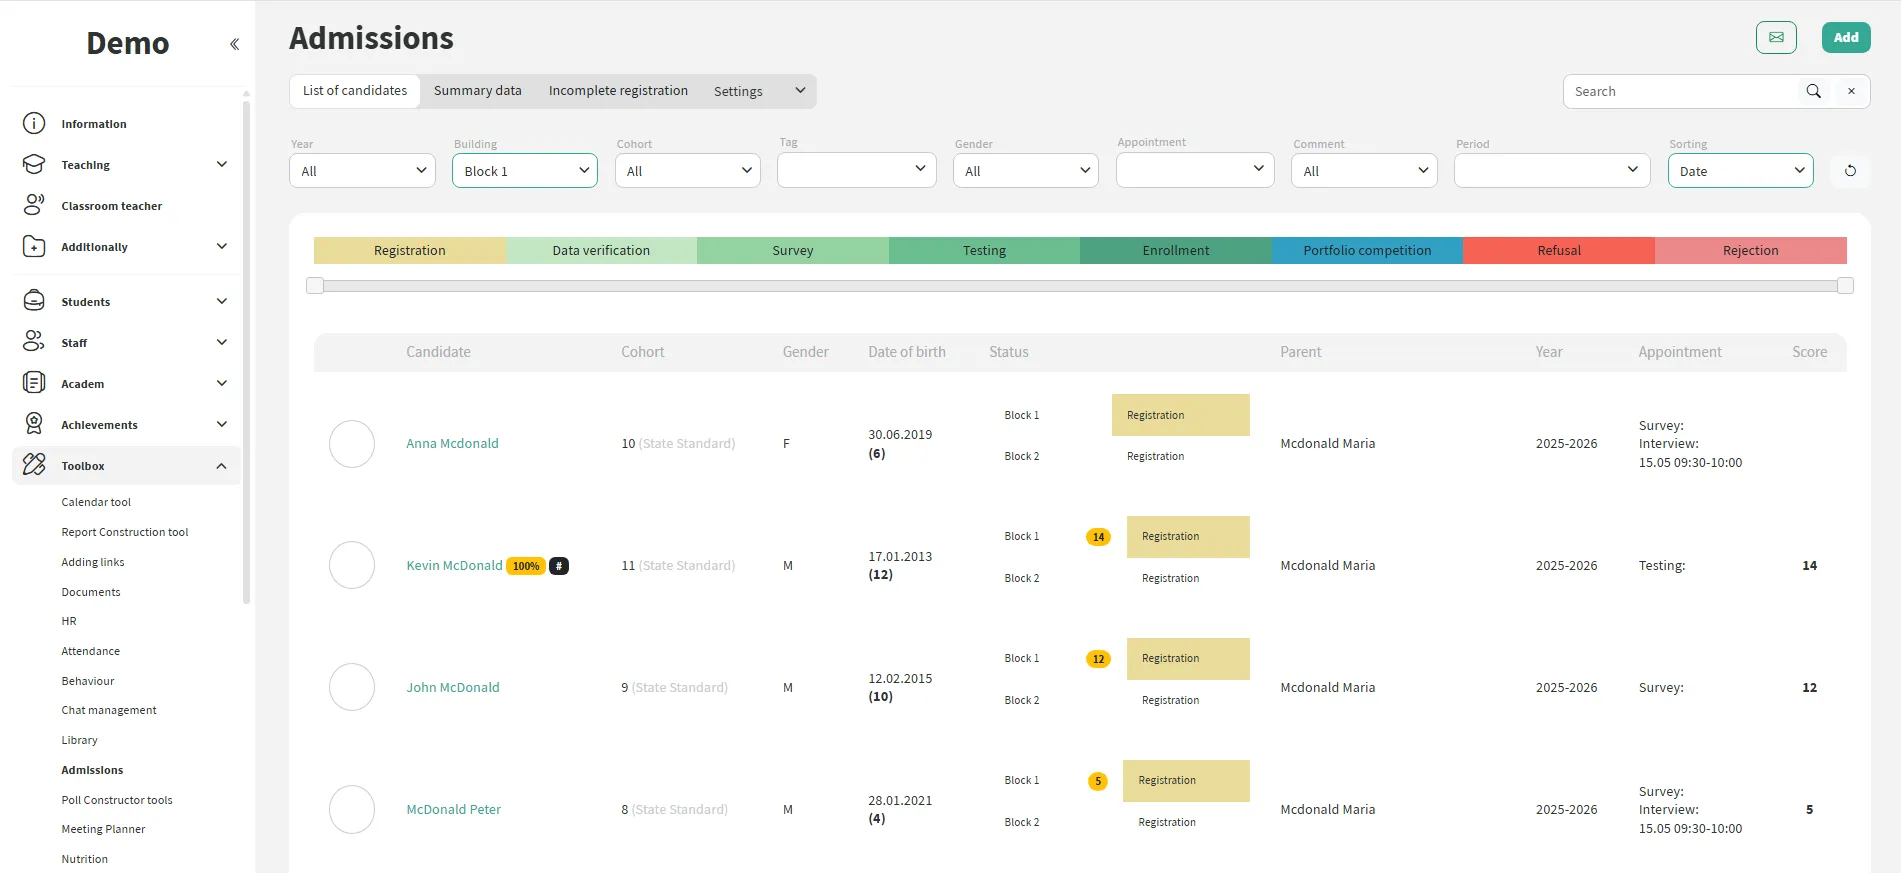
Task: Collapse sidebar with double chevron icon
Action: pyautogui.click(x=234, y=44)
